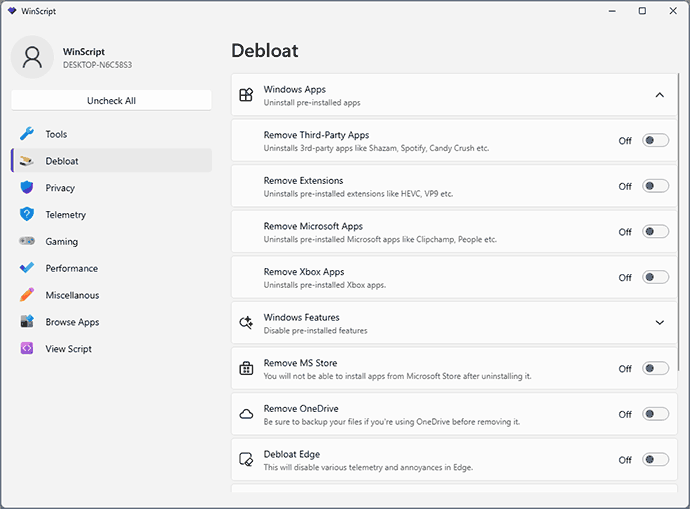
Task: Click the Remove MS Store bag icon
Action: (x=246, y=368)
